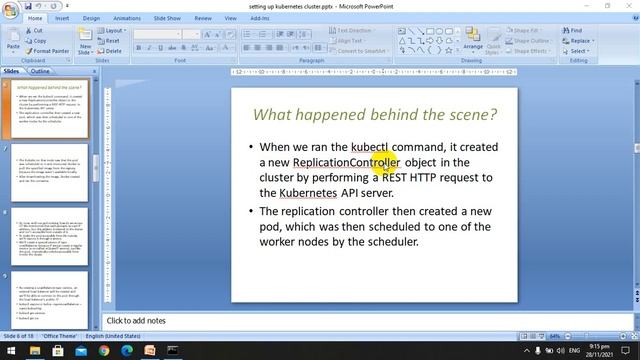Screen dimensions: 640x360
Task: Open File Explorer from the taskbar
Action: [35, 351]
